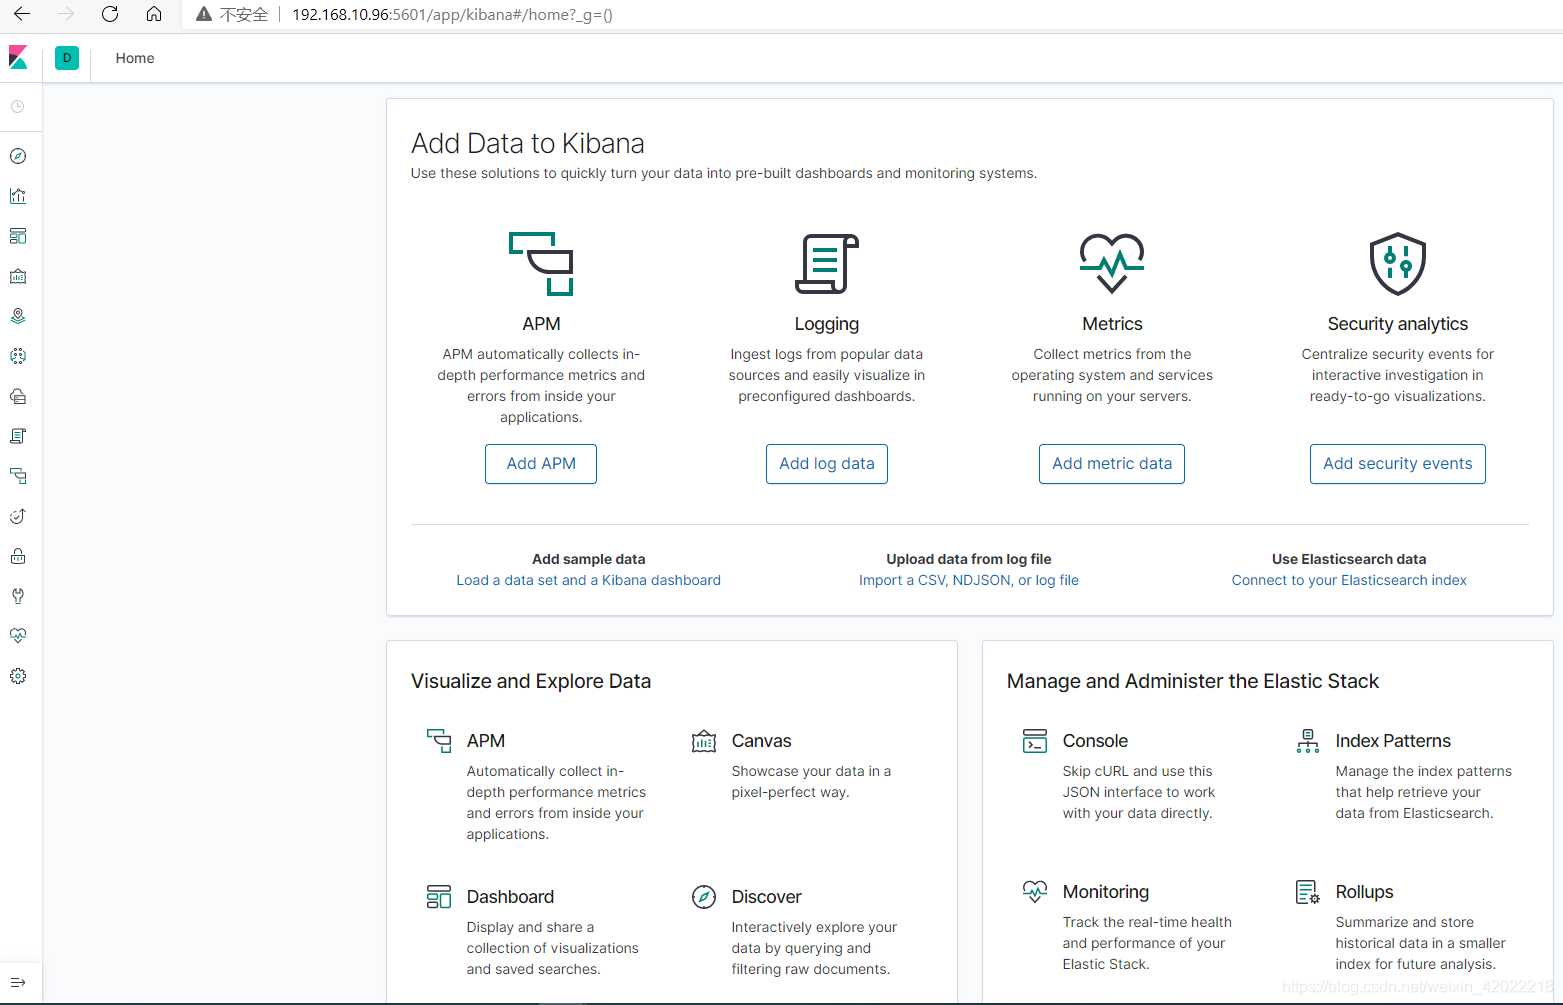Click the browser forward arrow
Image resolution: width=1563 pixels, height=1005 pixels.
pos(66,14)
